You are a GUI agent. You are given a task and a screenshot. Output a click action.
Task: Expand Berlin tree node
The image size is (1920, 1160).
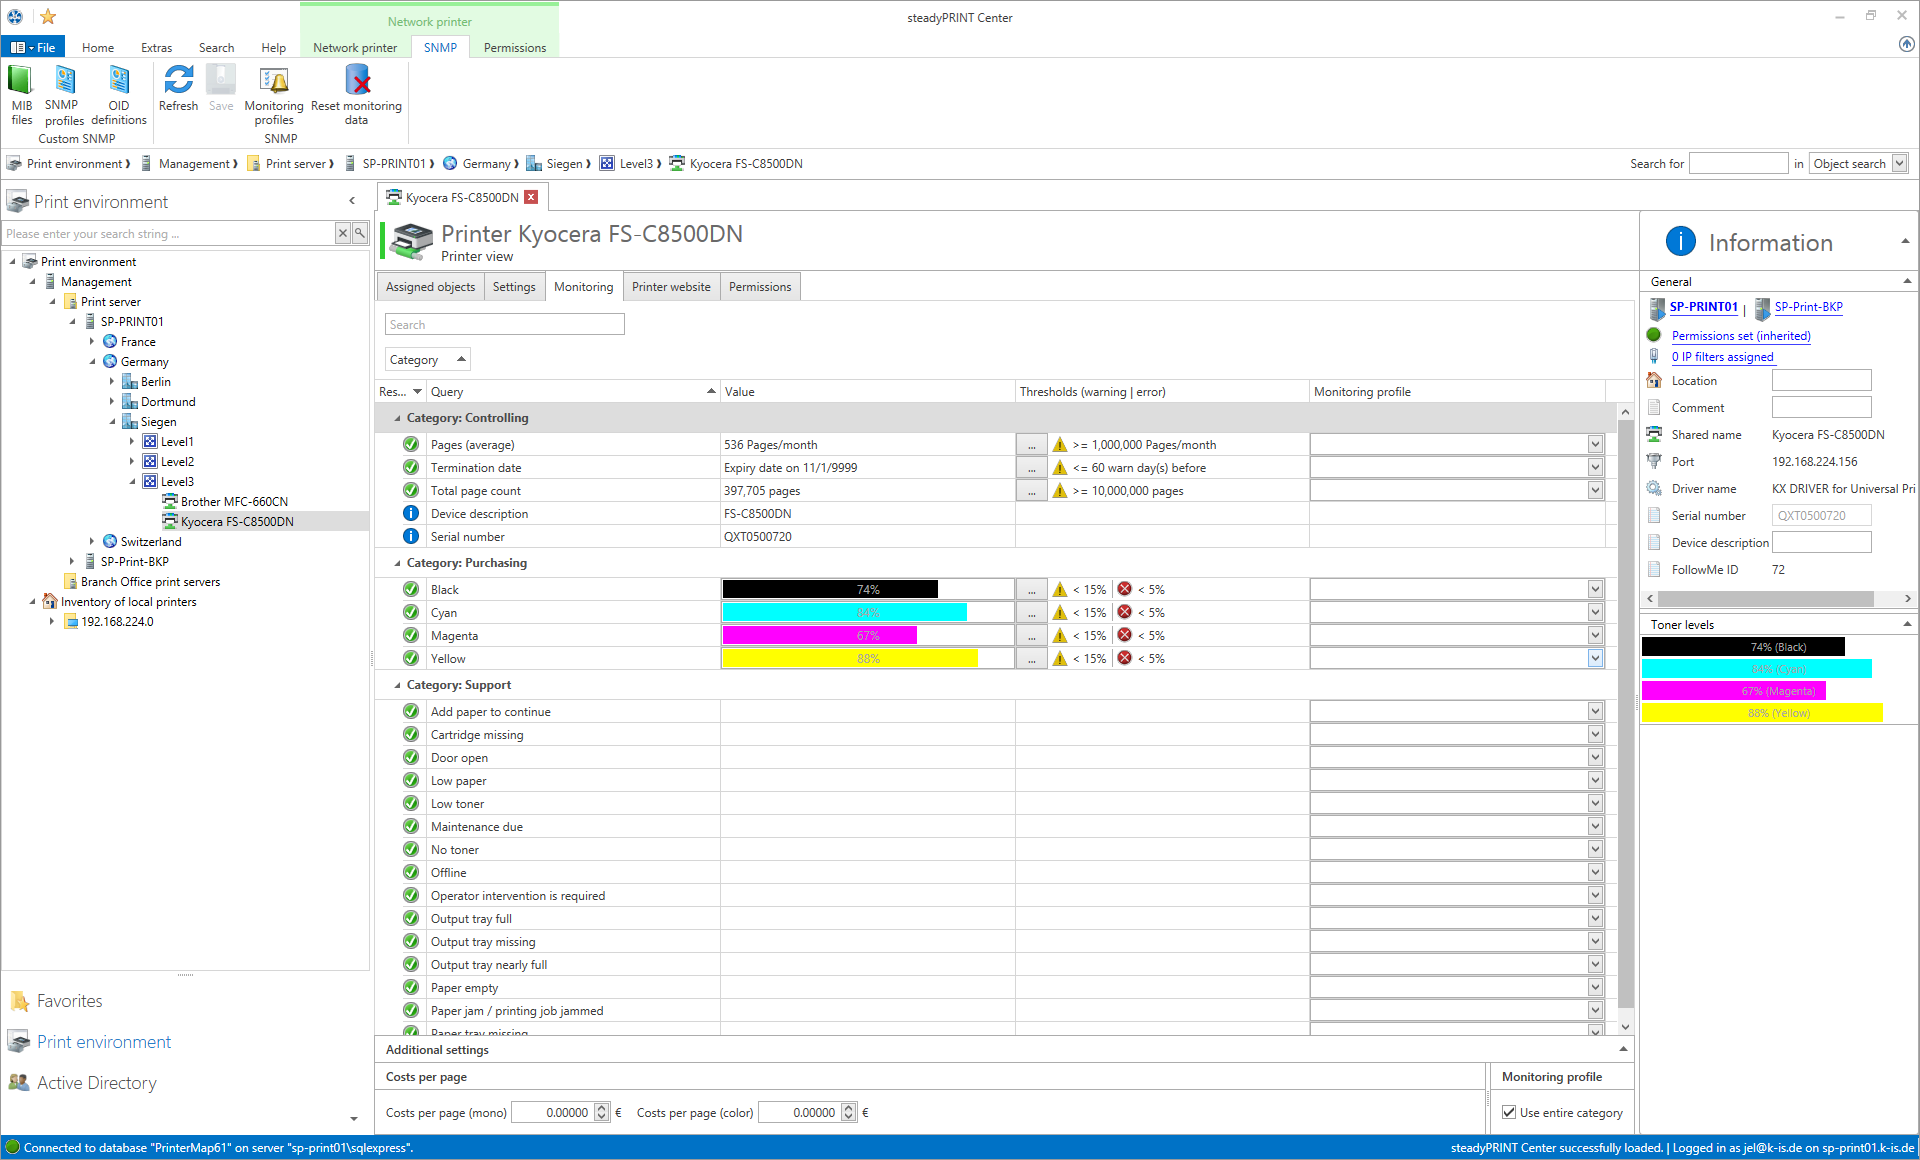[112, 381]
